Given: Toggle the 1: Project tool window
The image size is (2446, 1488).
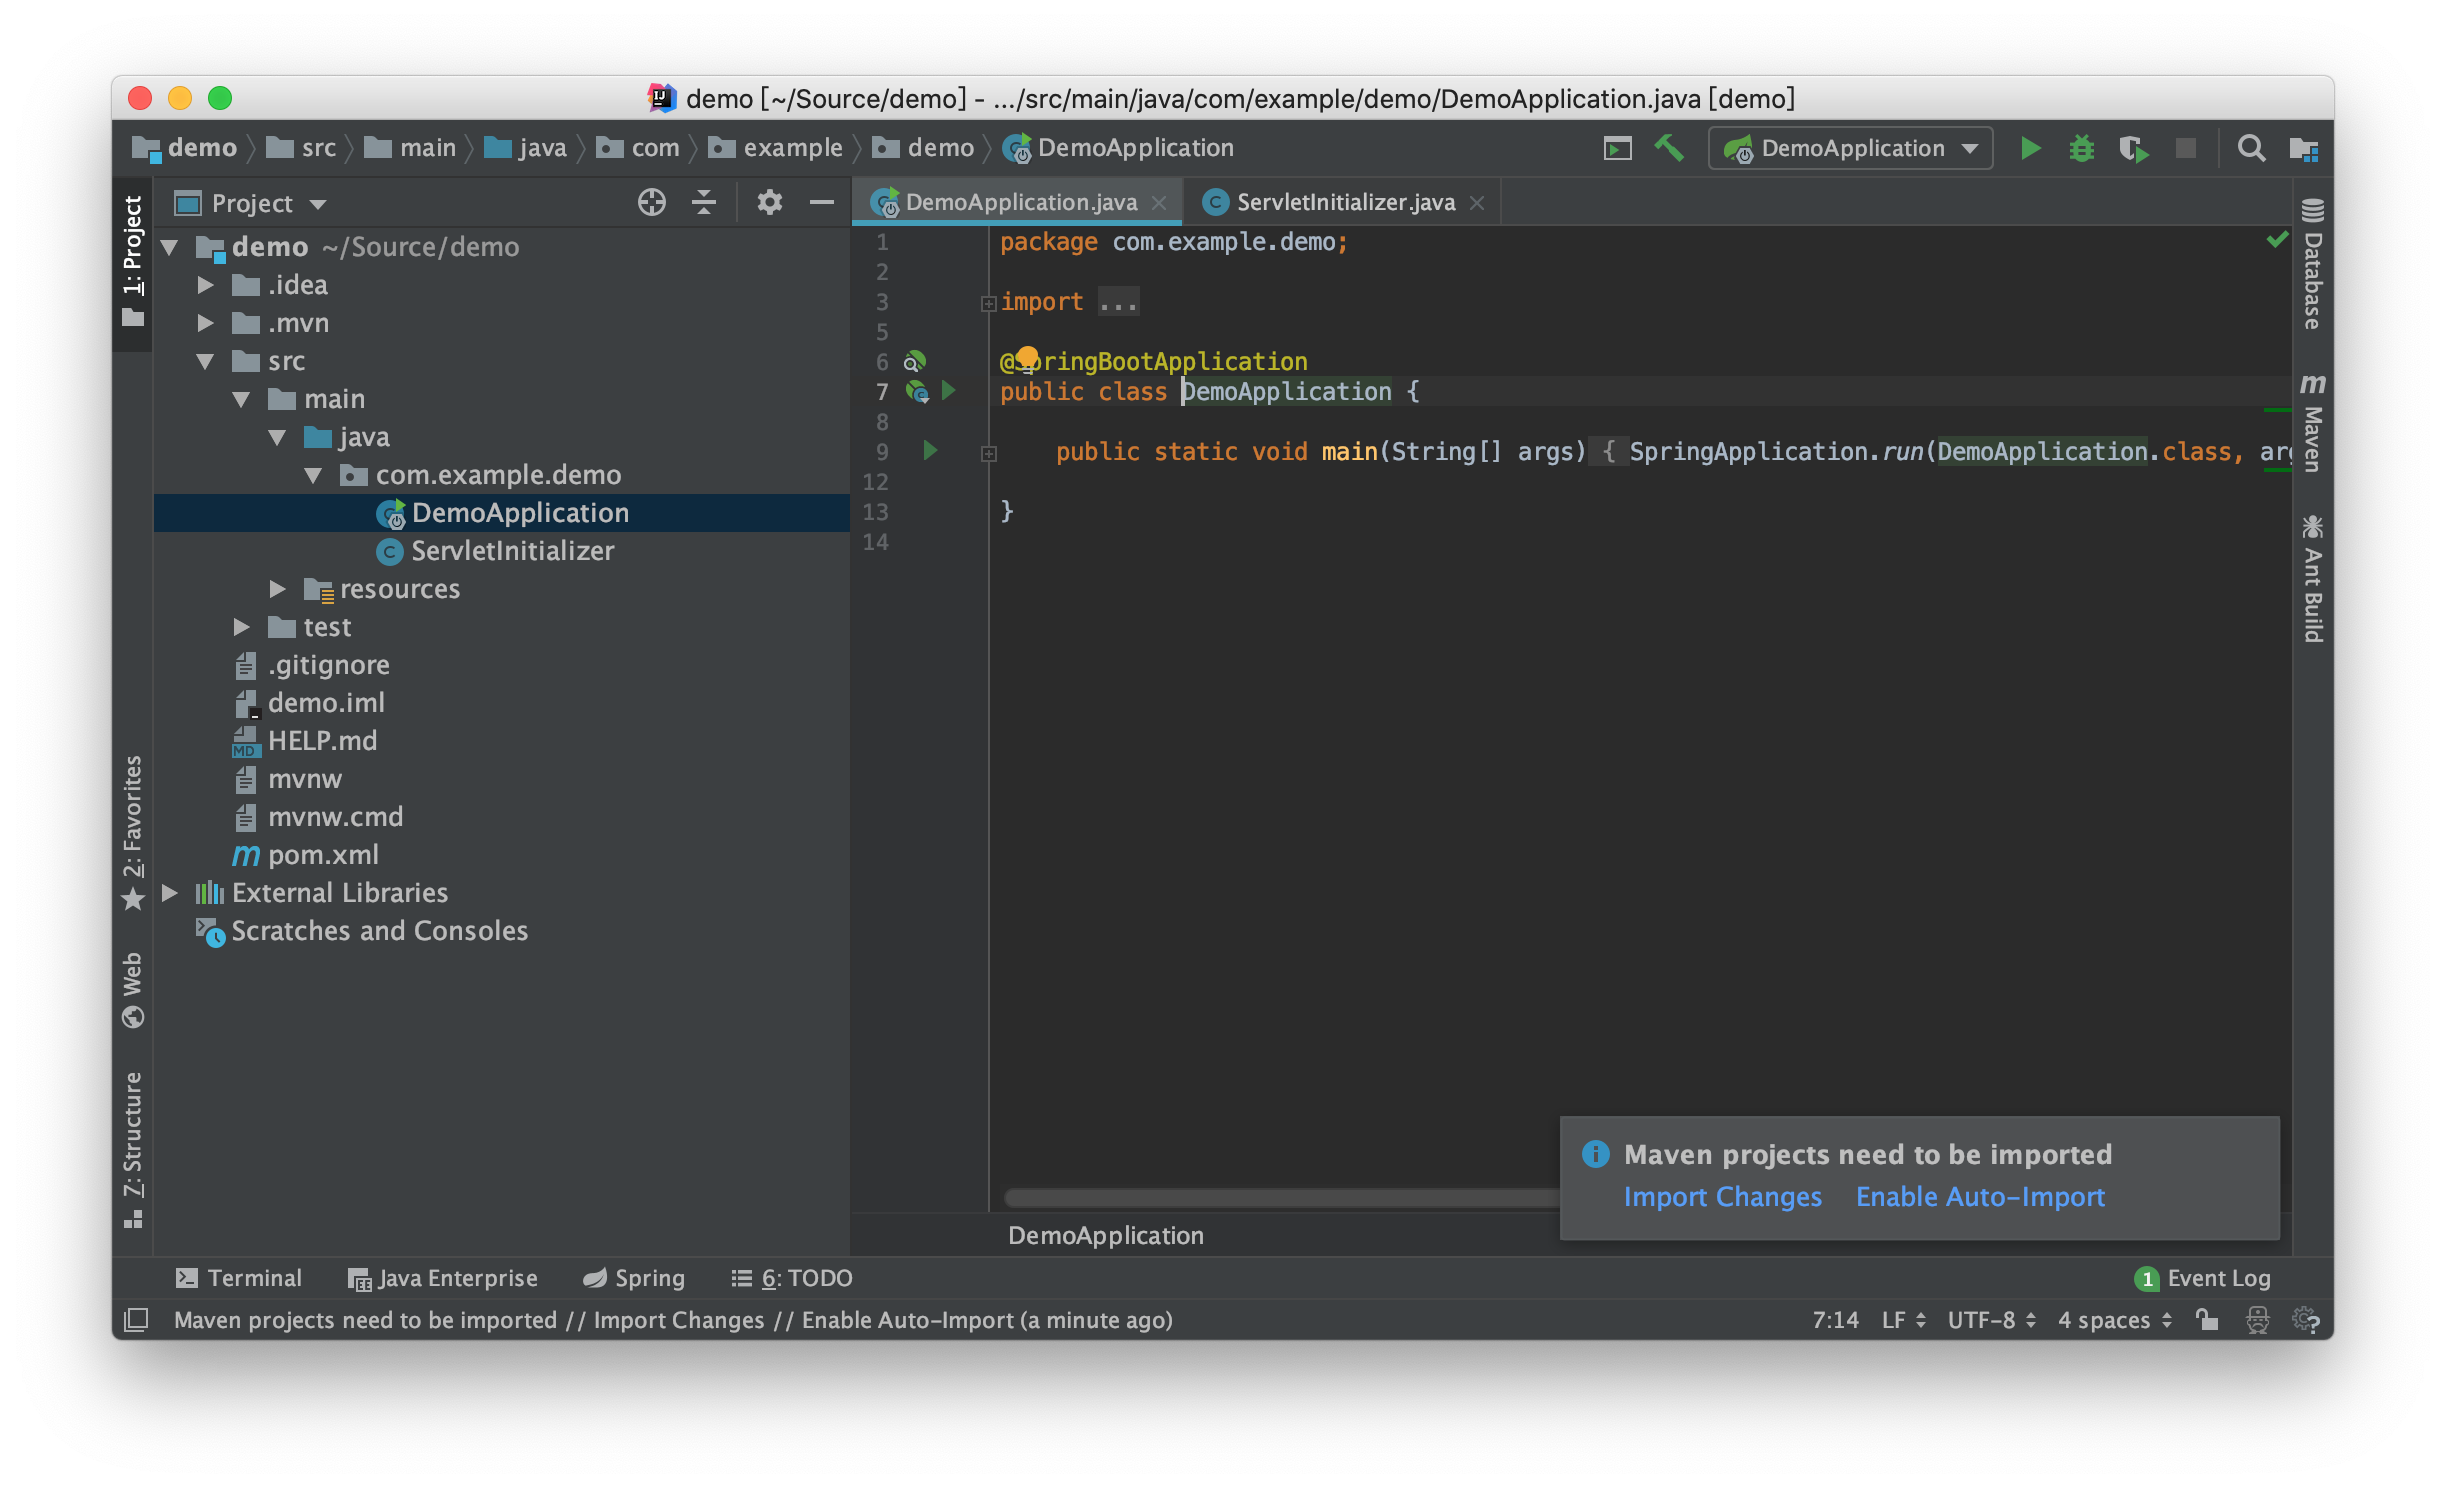Looking at the screenshot, I should point(132,262).
